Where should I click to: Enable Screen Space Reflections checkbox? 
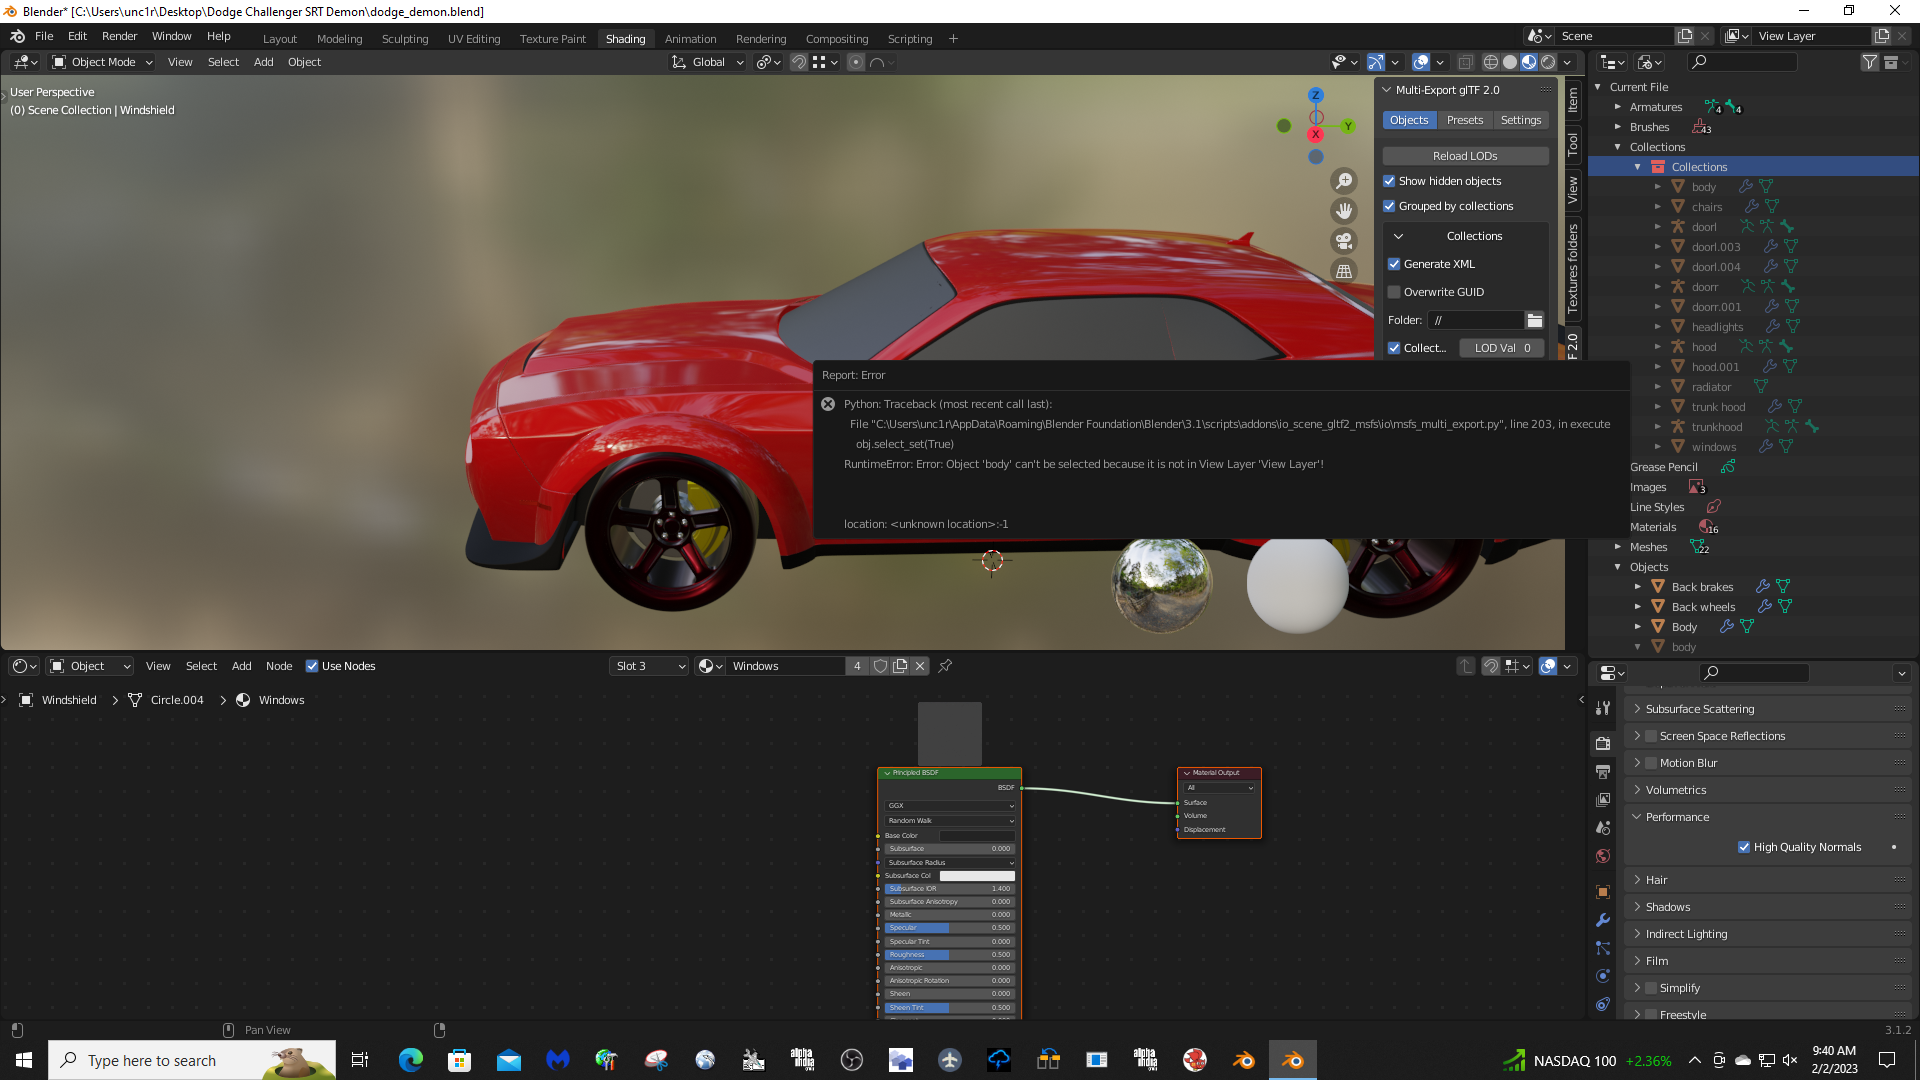(1651, 736)
